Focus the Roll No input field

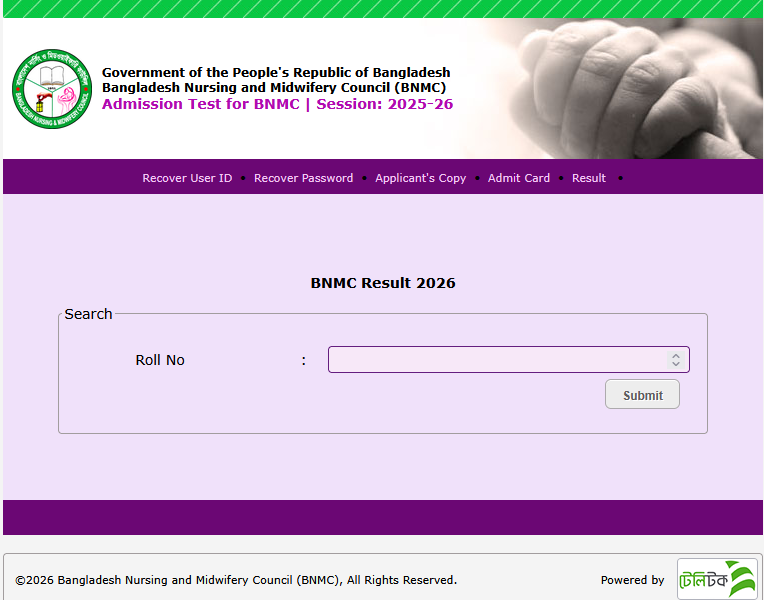495,360
